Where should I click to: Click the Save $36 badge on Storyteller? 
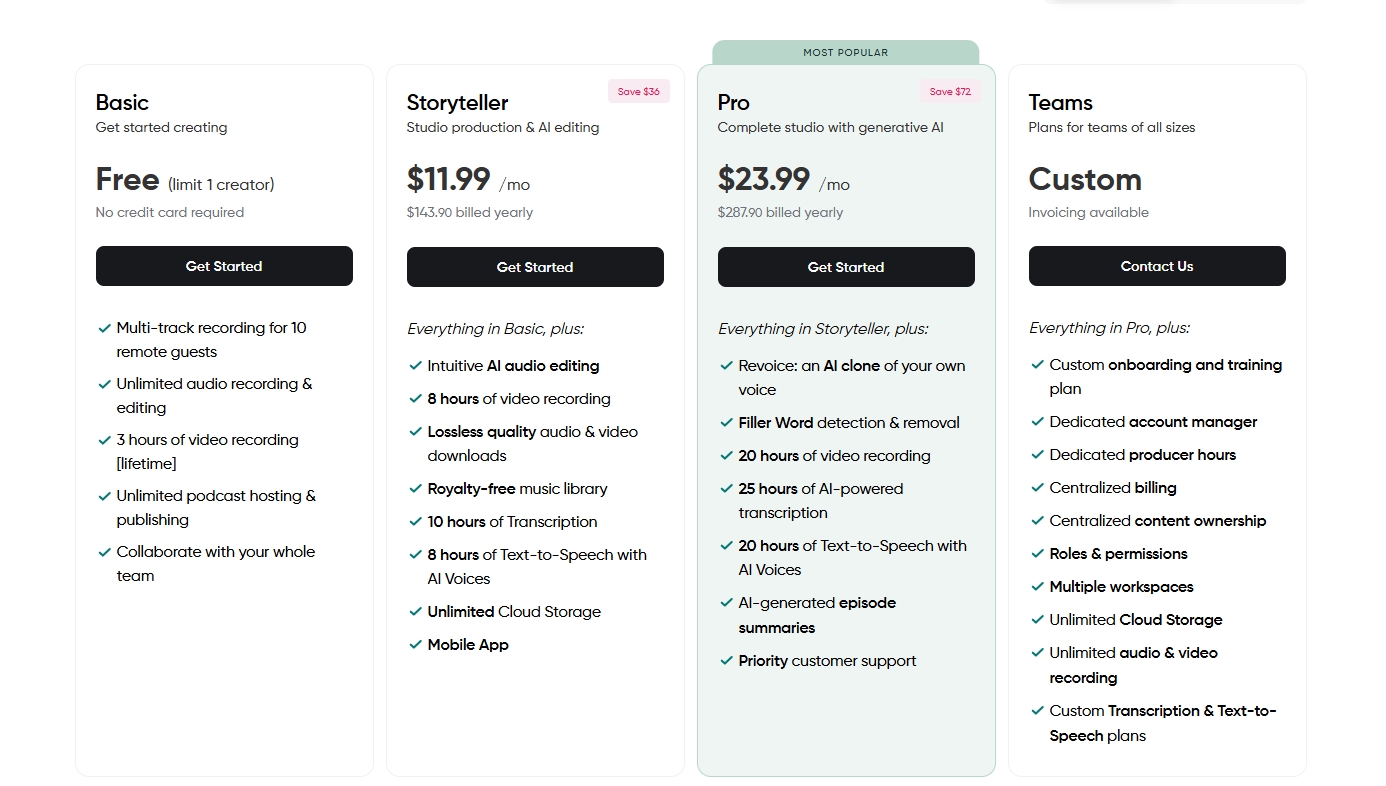point(638,91)
